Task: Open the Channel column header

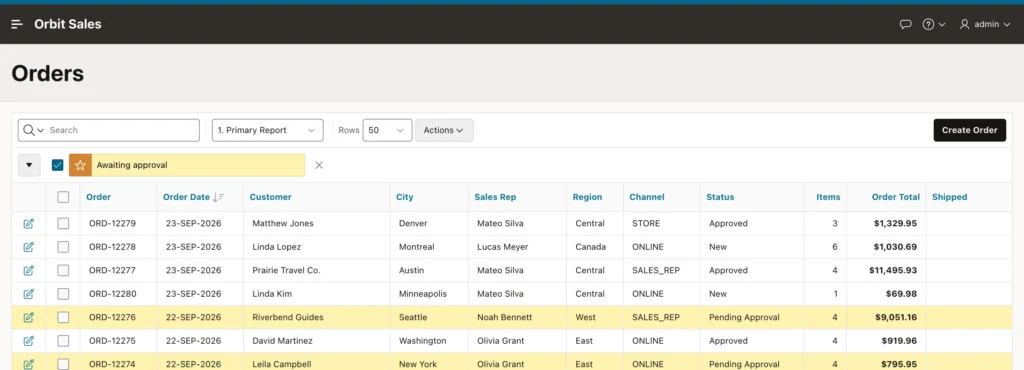Action: 647,197
